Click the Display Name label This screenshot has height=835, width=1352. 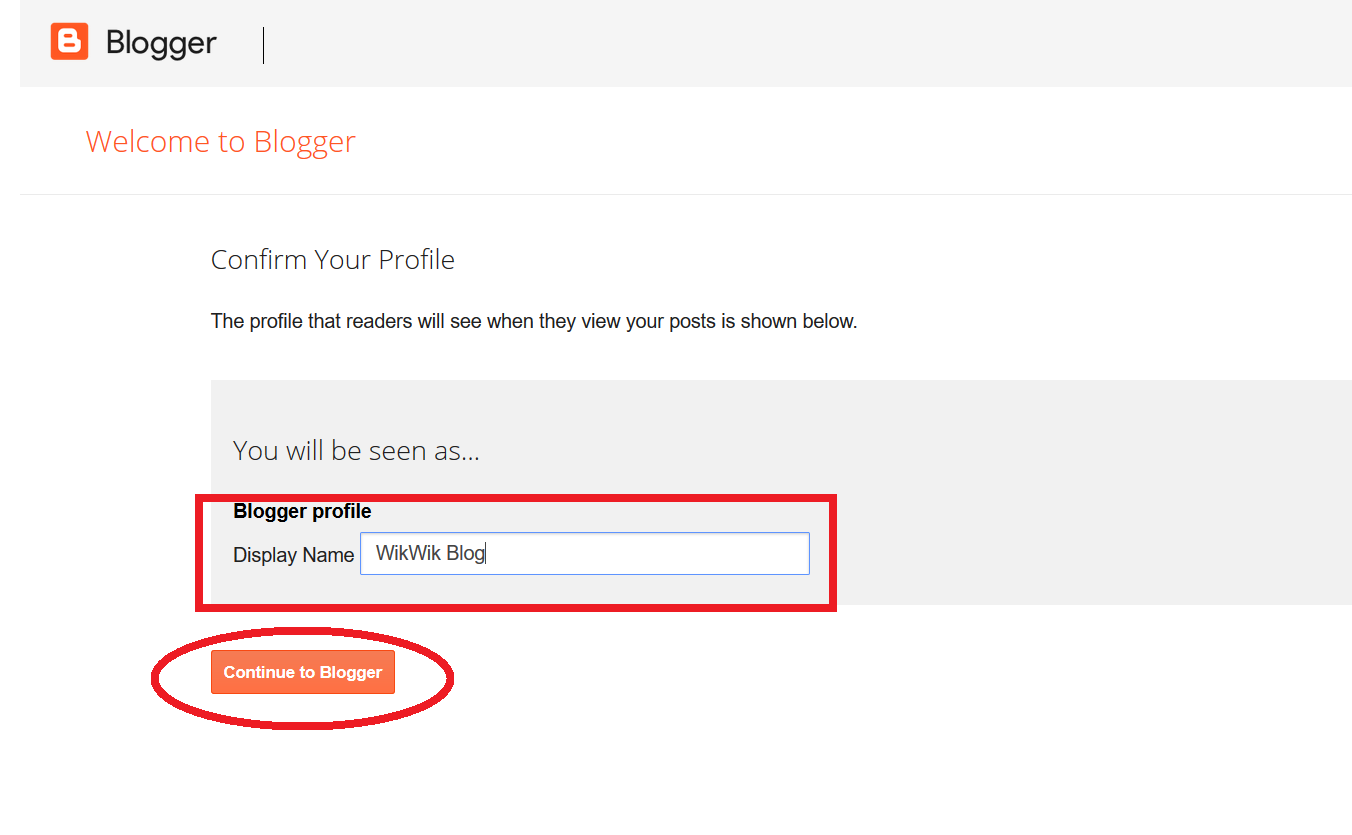293,555
